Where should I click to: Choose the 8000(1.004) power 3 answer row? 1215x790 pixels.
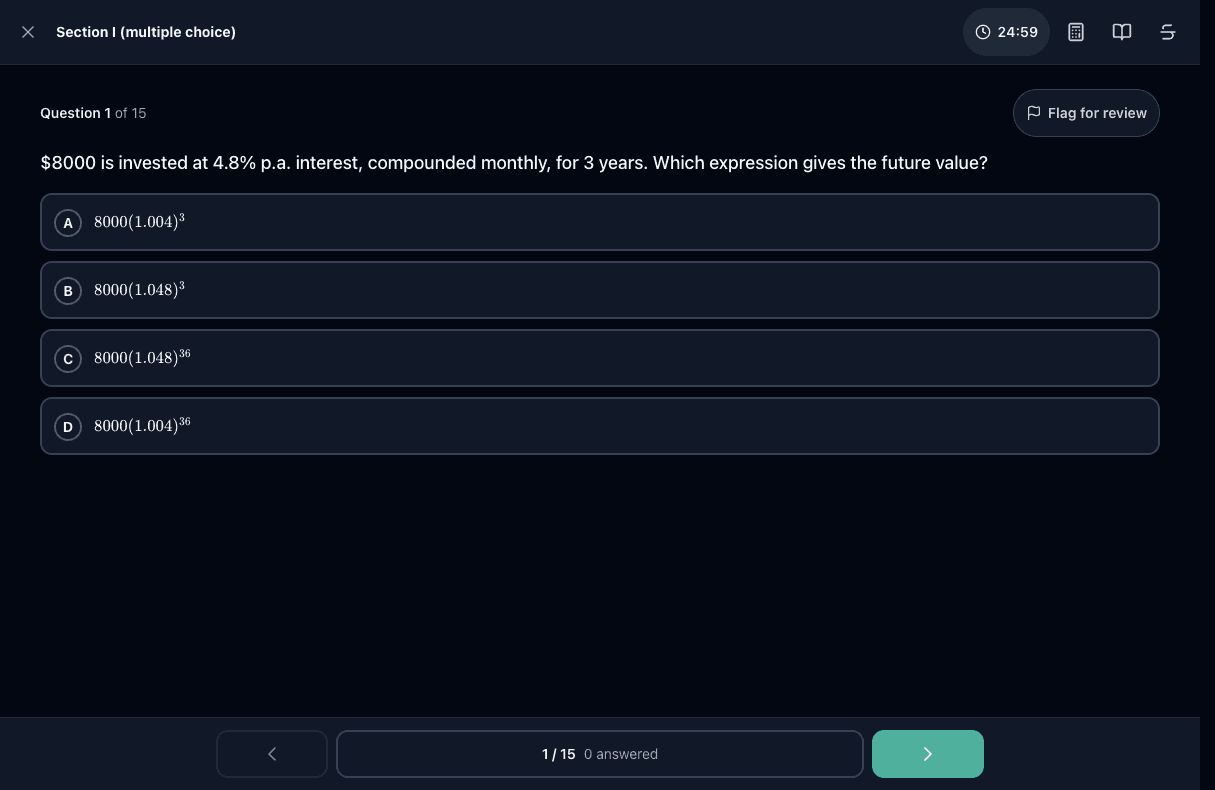click(x=600, y=222)
